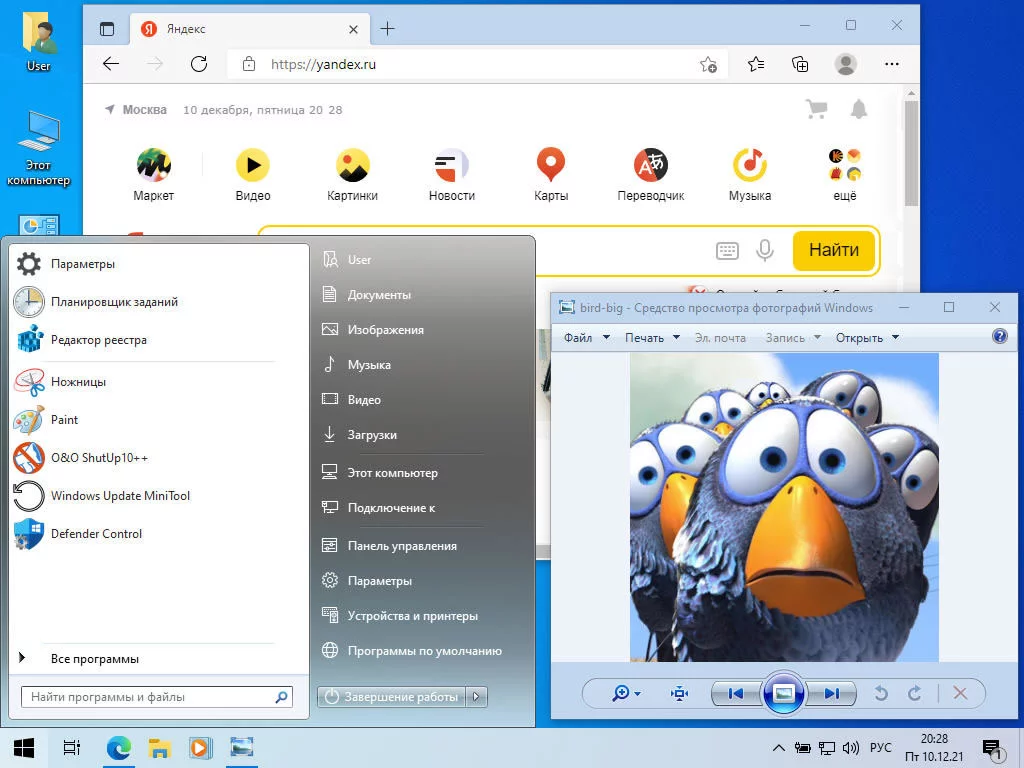Expand the Печать dropdown in photo viewer
The width and height of the screenshot is (1024, 768).
pyautogui.click(x=652, y=337)
